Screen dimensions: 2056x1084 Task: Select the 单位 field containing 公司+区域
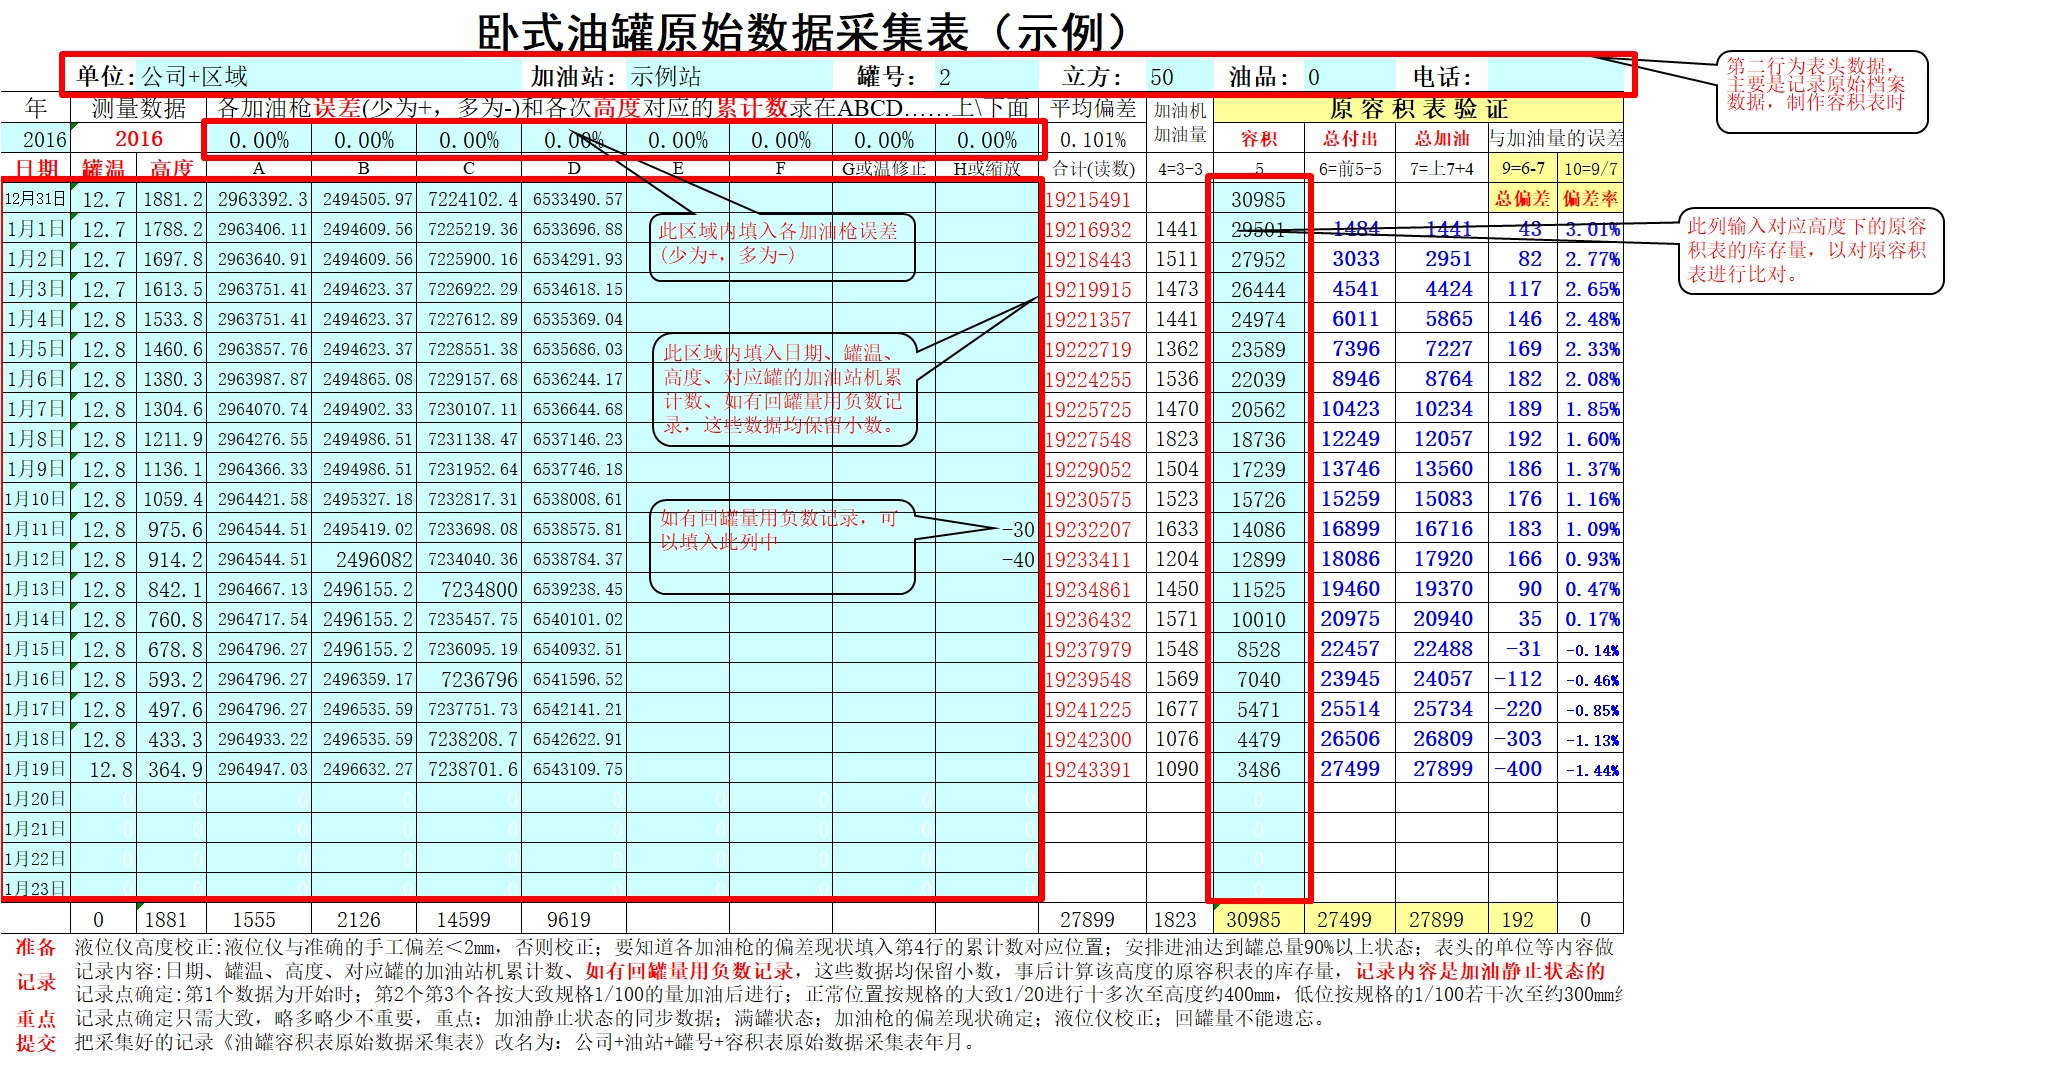click(330, 76)
